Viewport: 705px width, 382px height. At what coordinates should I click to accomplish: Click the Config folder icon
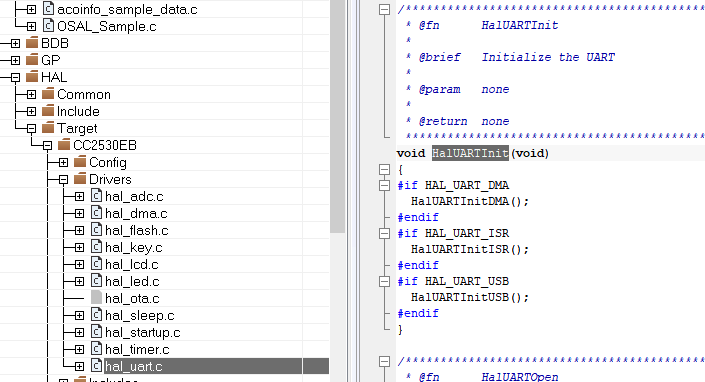click(80, 162)
